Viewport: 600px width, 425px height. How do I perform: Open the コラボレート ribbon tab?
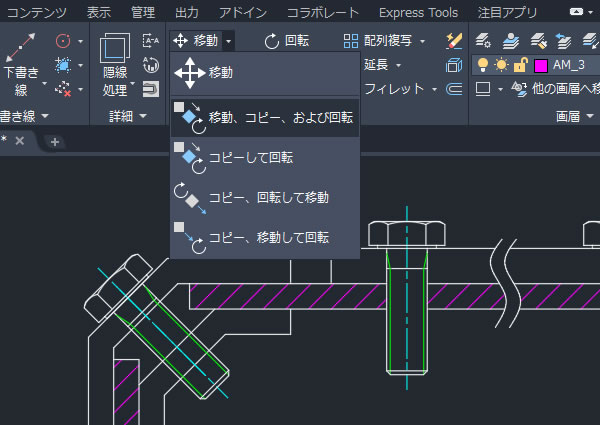(323, 13)
